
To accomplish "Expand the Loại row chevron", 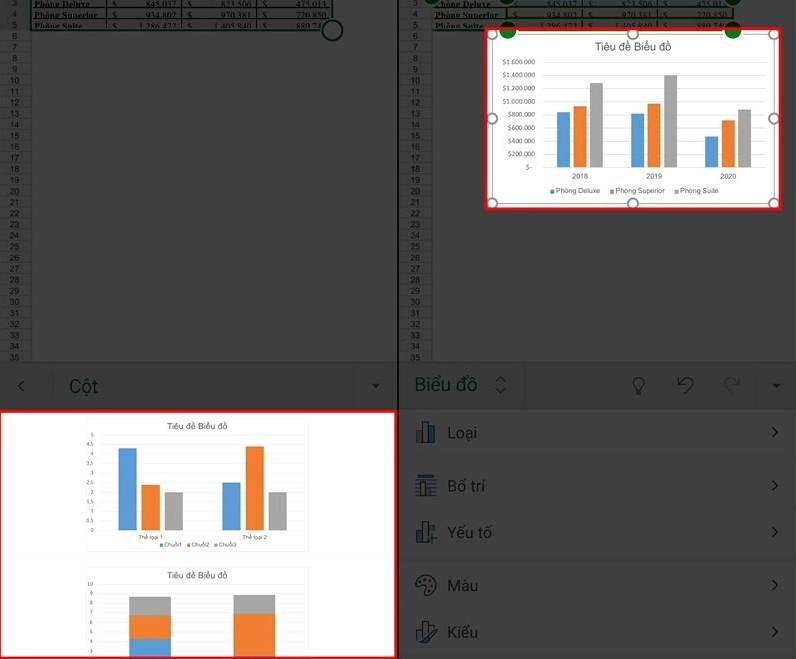I will [x=775, y=433].
